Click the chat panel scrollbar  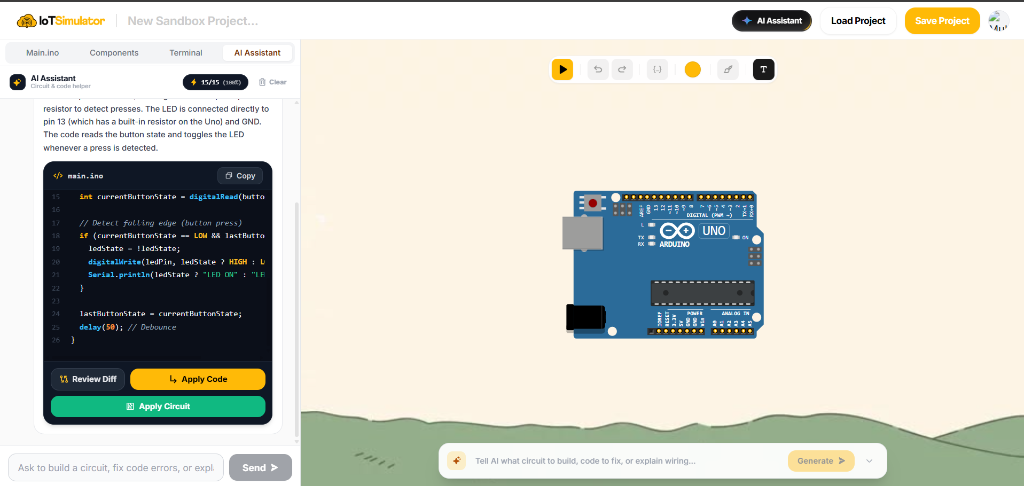[297, 319]
